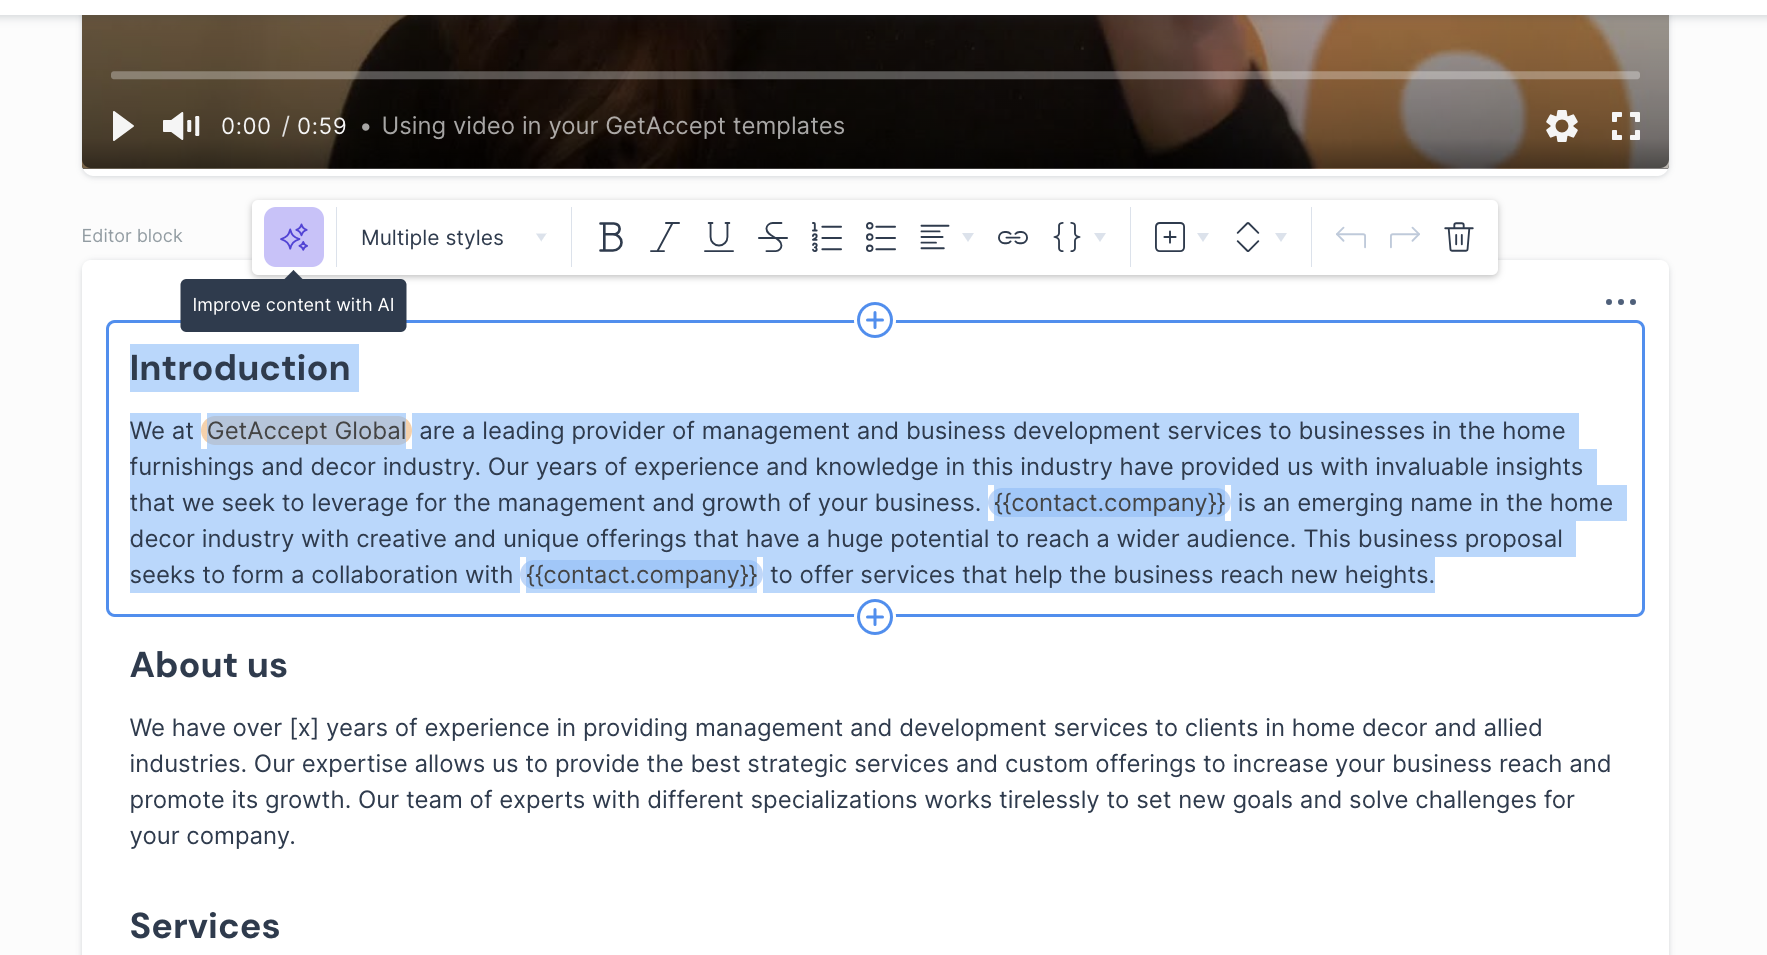Open Improve content with AI

293,237
